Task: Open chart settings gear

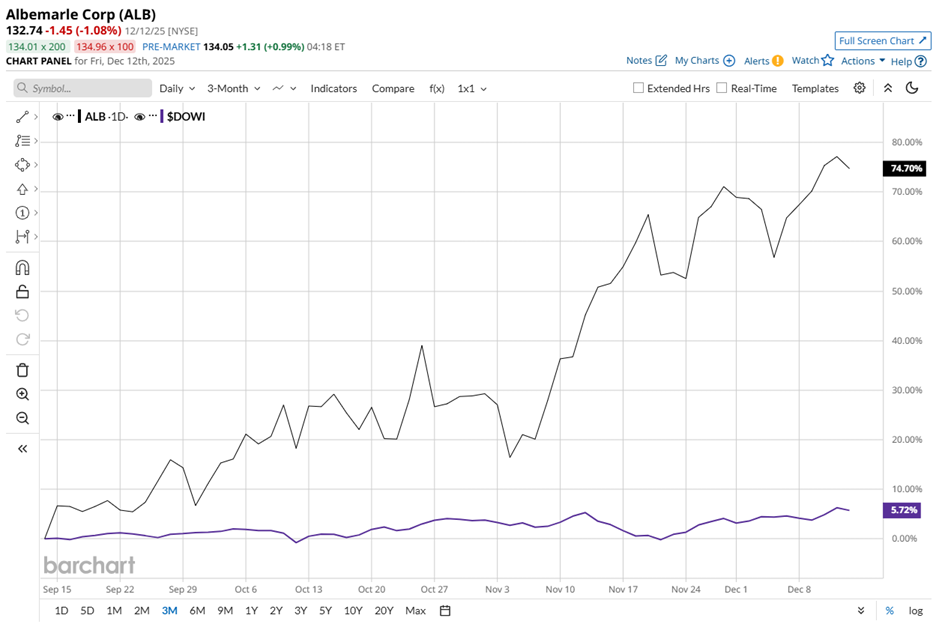Action: point(859,88)
